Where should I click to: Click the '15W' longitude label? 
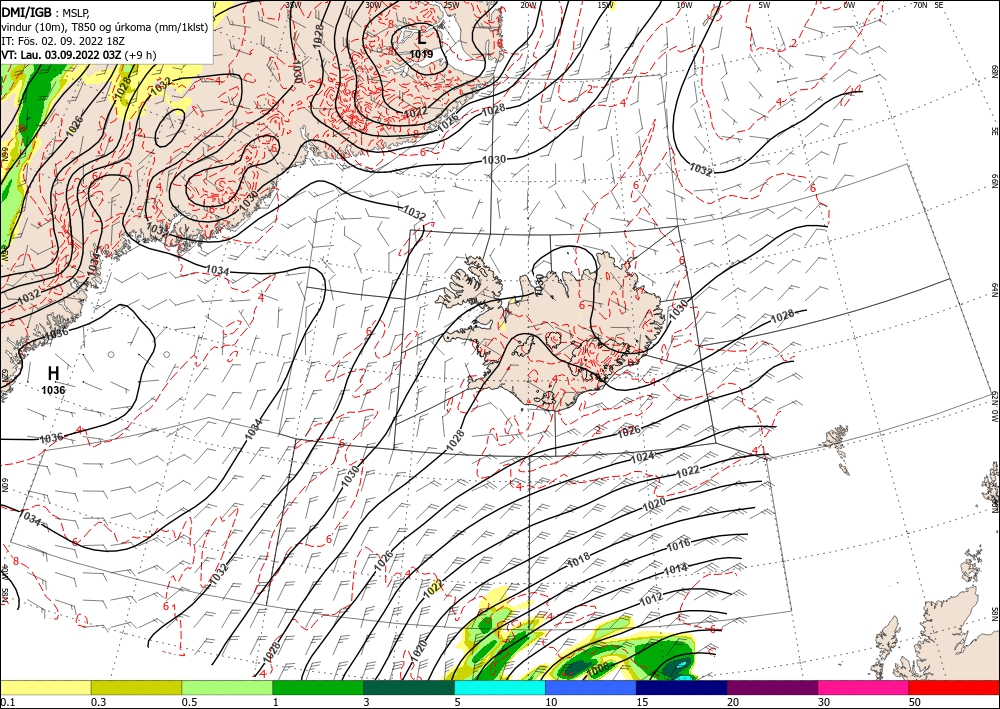point(606,5)
